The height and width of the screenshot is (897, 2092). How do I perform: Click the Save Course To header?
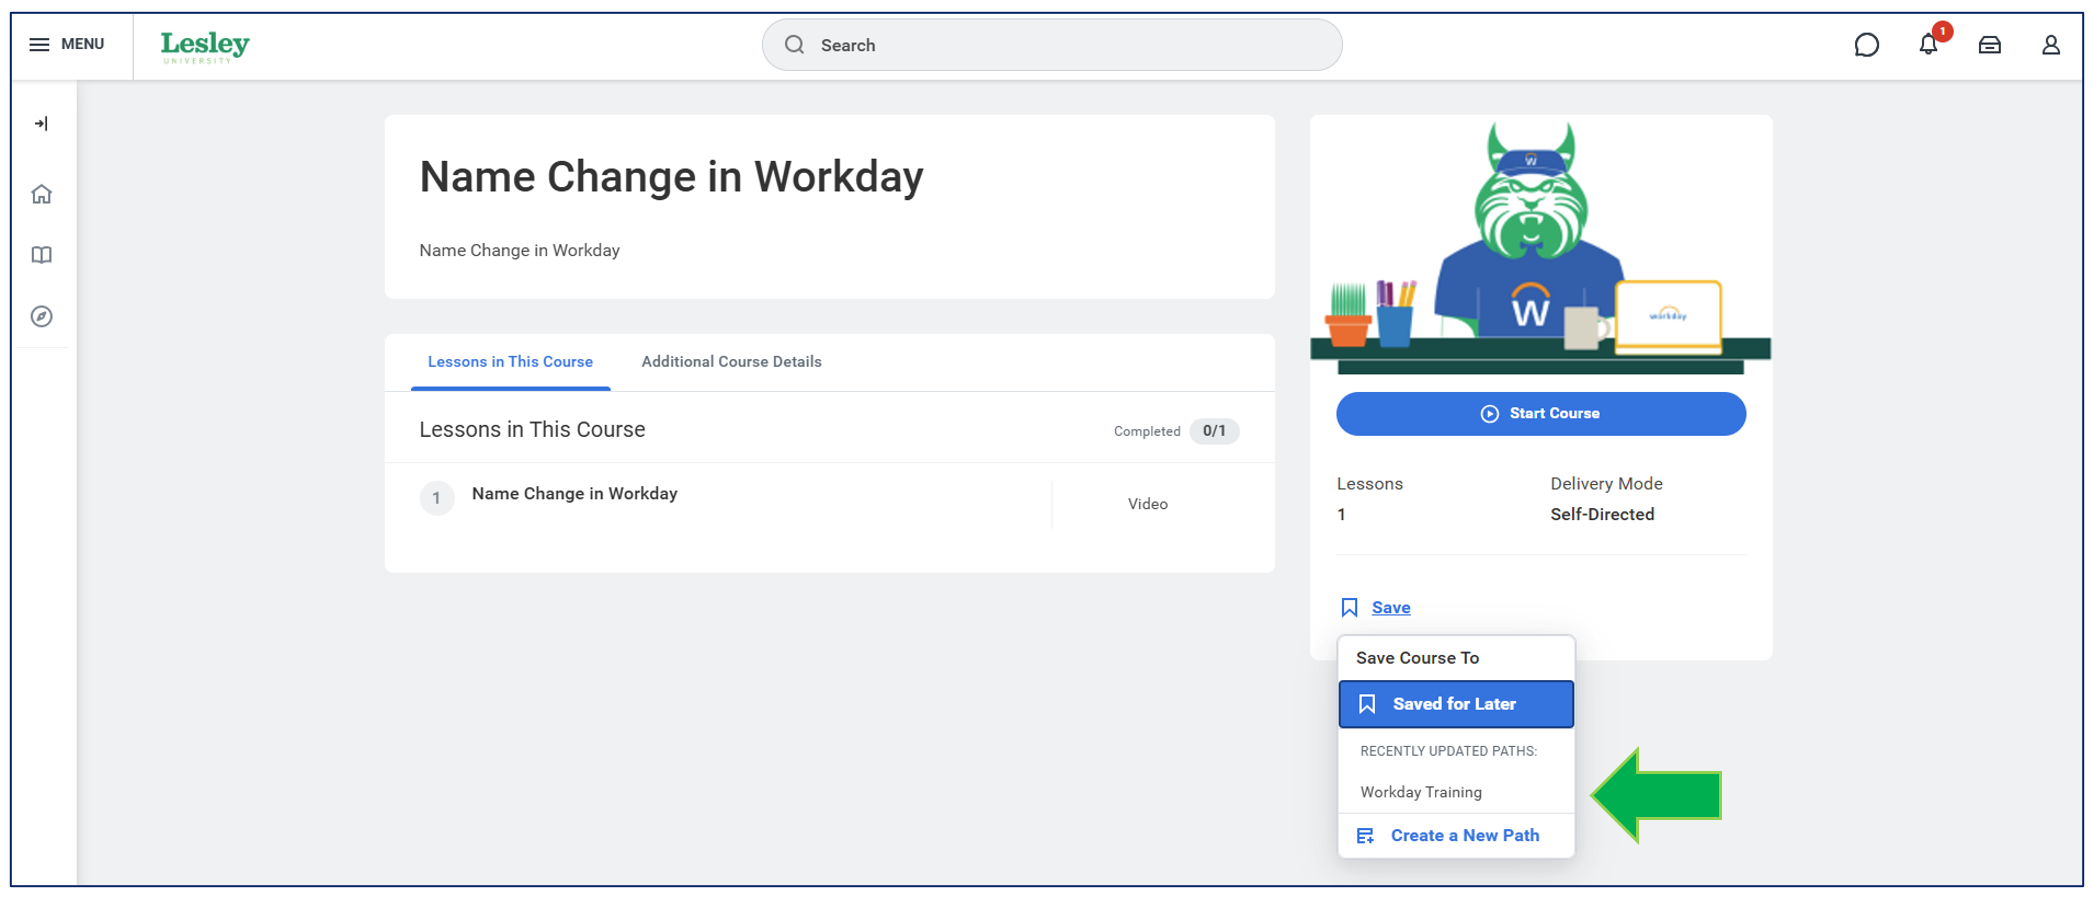click(x=1417, y=658)
